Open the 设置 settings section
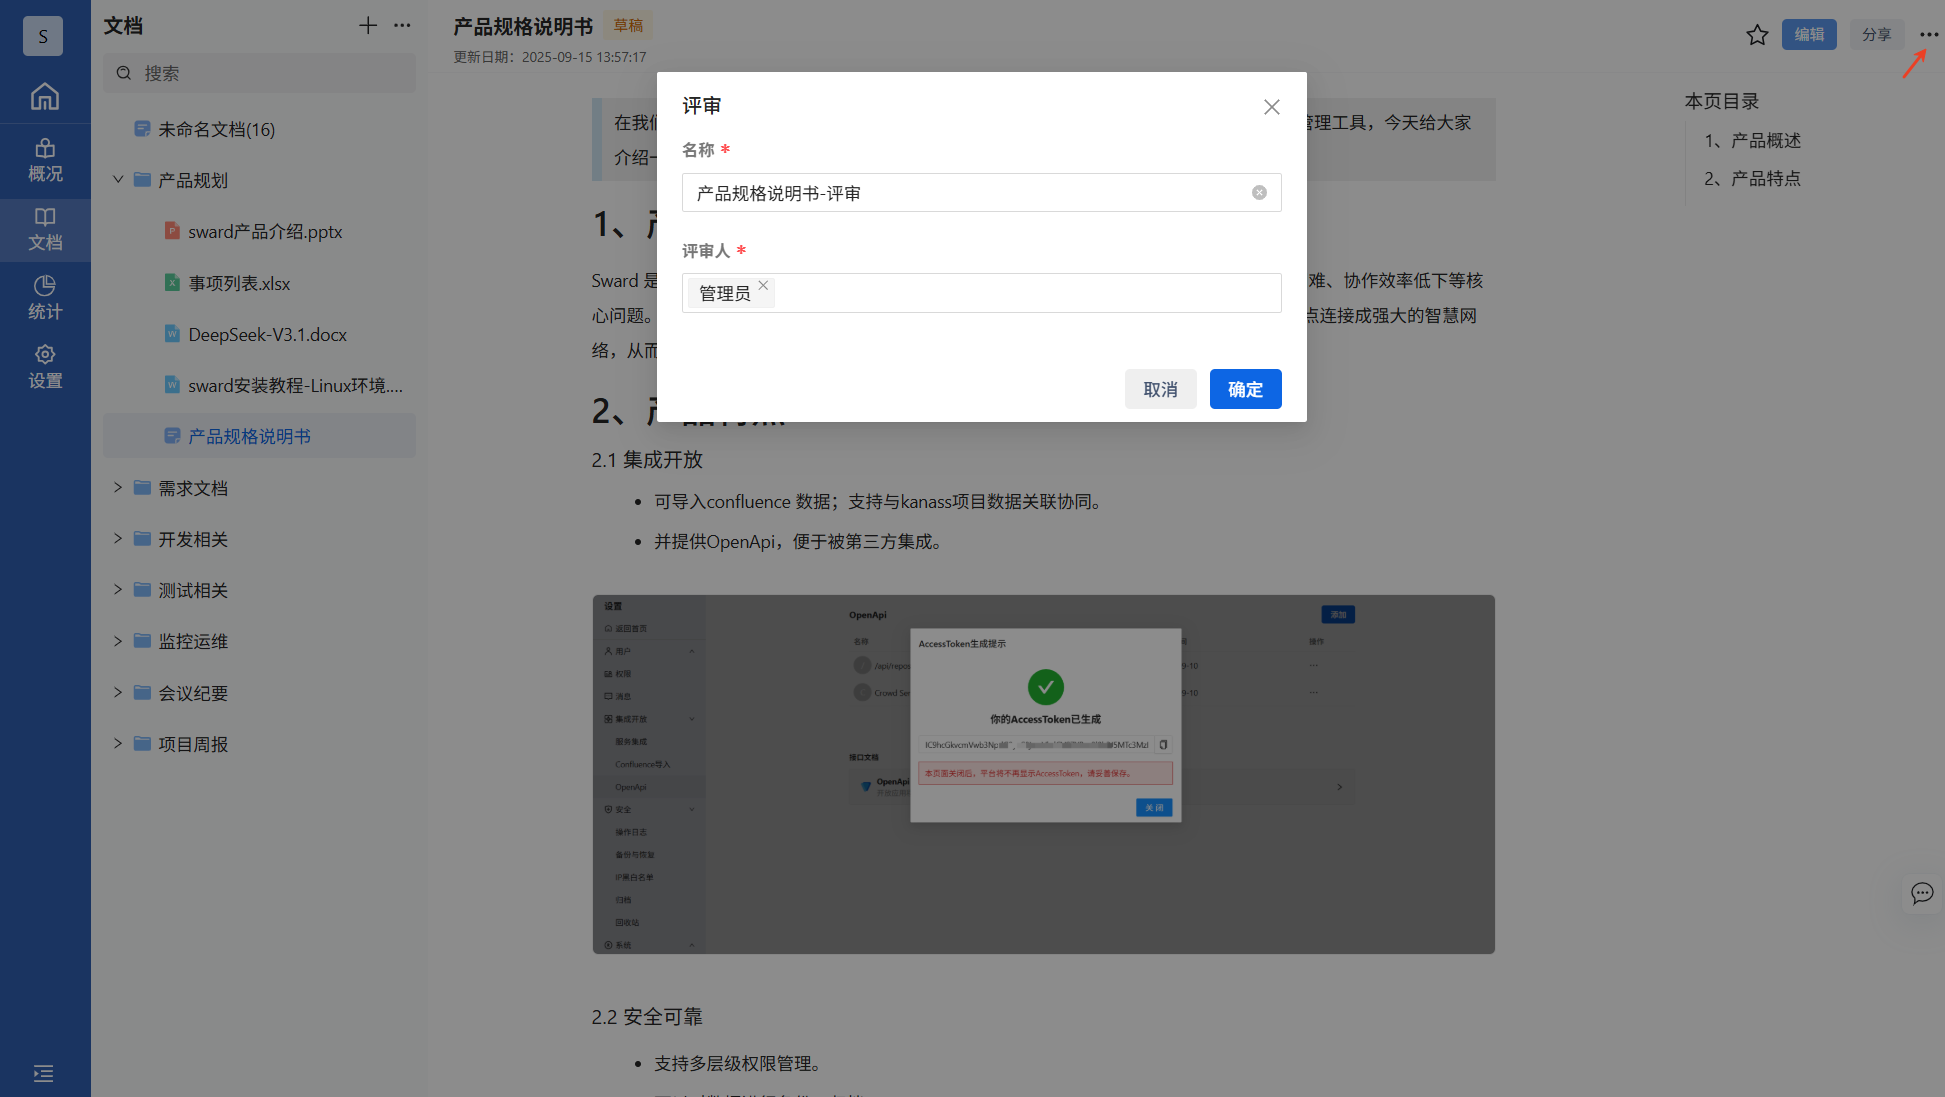 coord(45,366)
